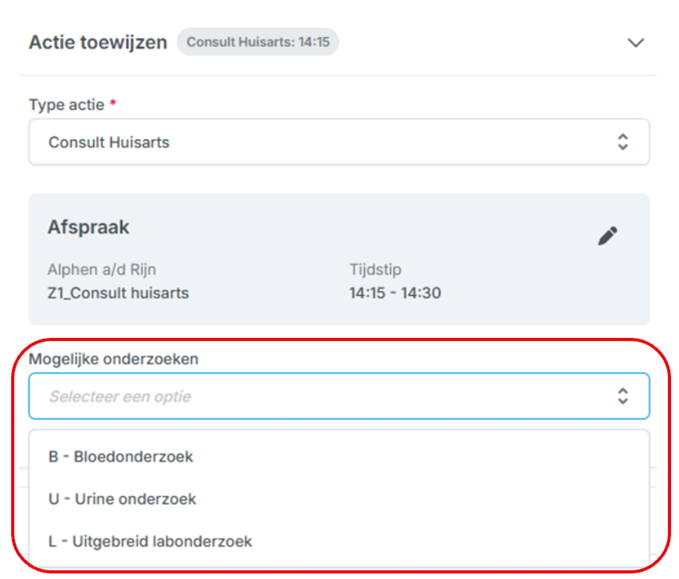Click the Alphen a/d Rijn location text

point(102,270)
